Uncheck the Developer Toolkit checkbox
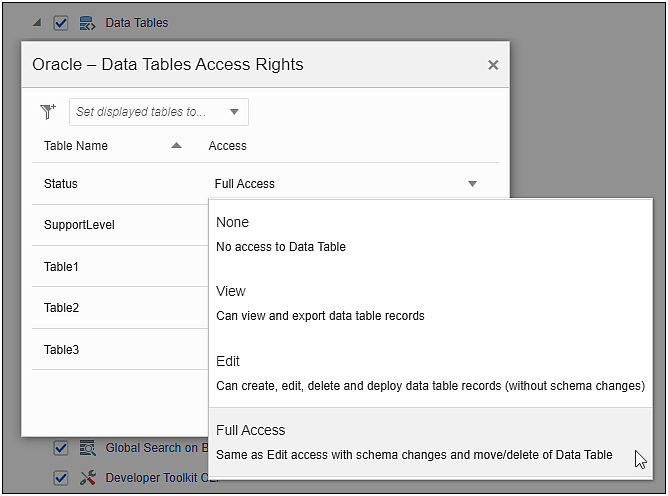668x496 pixels. pos(60,478)
